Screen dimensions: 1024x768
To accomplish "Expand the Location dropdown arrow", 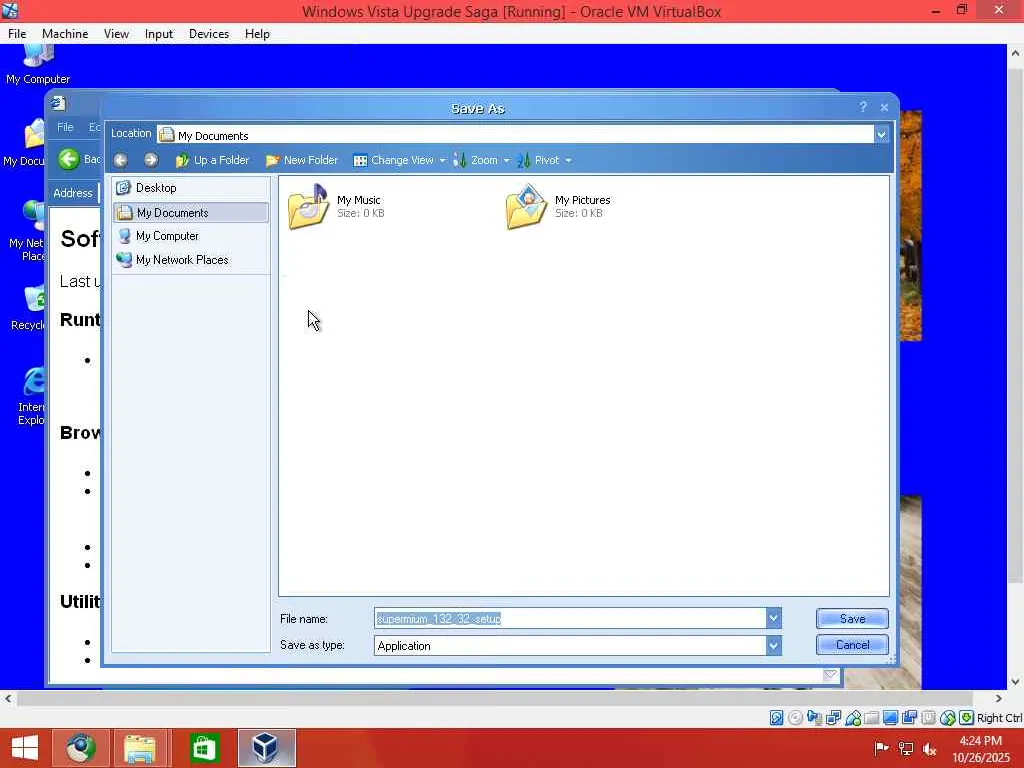I will point(882,135).
